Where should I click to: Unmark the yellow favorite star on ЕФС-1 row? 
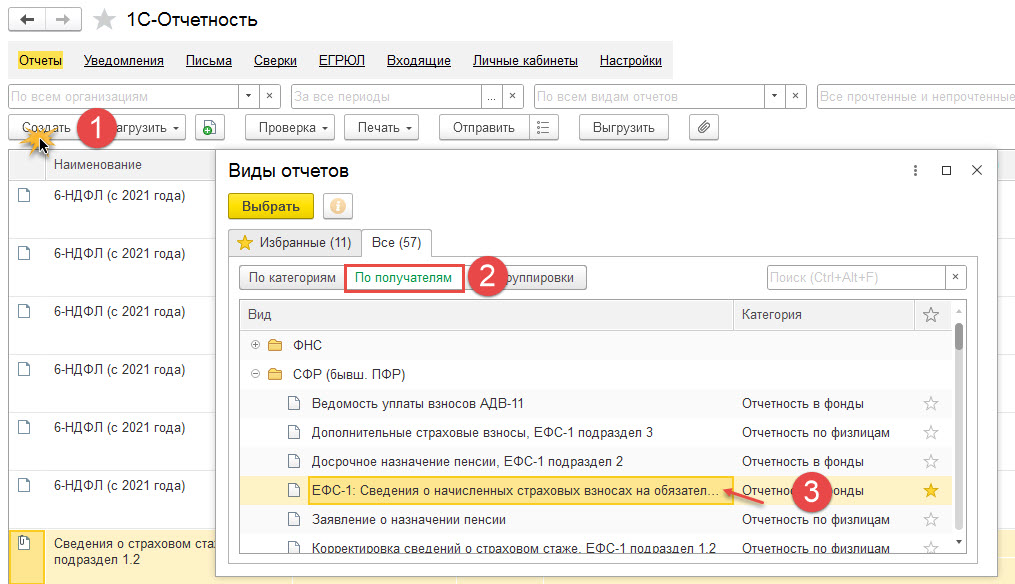click(x=931, y=491)
